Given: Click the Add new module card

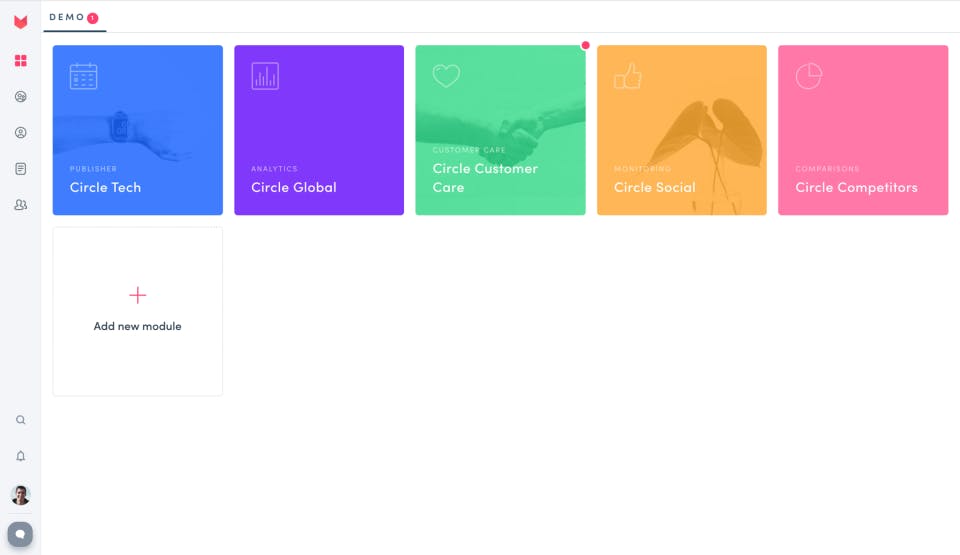Looking at the screenshot, I should coord(138,311).
